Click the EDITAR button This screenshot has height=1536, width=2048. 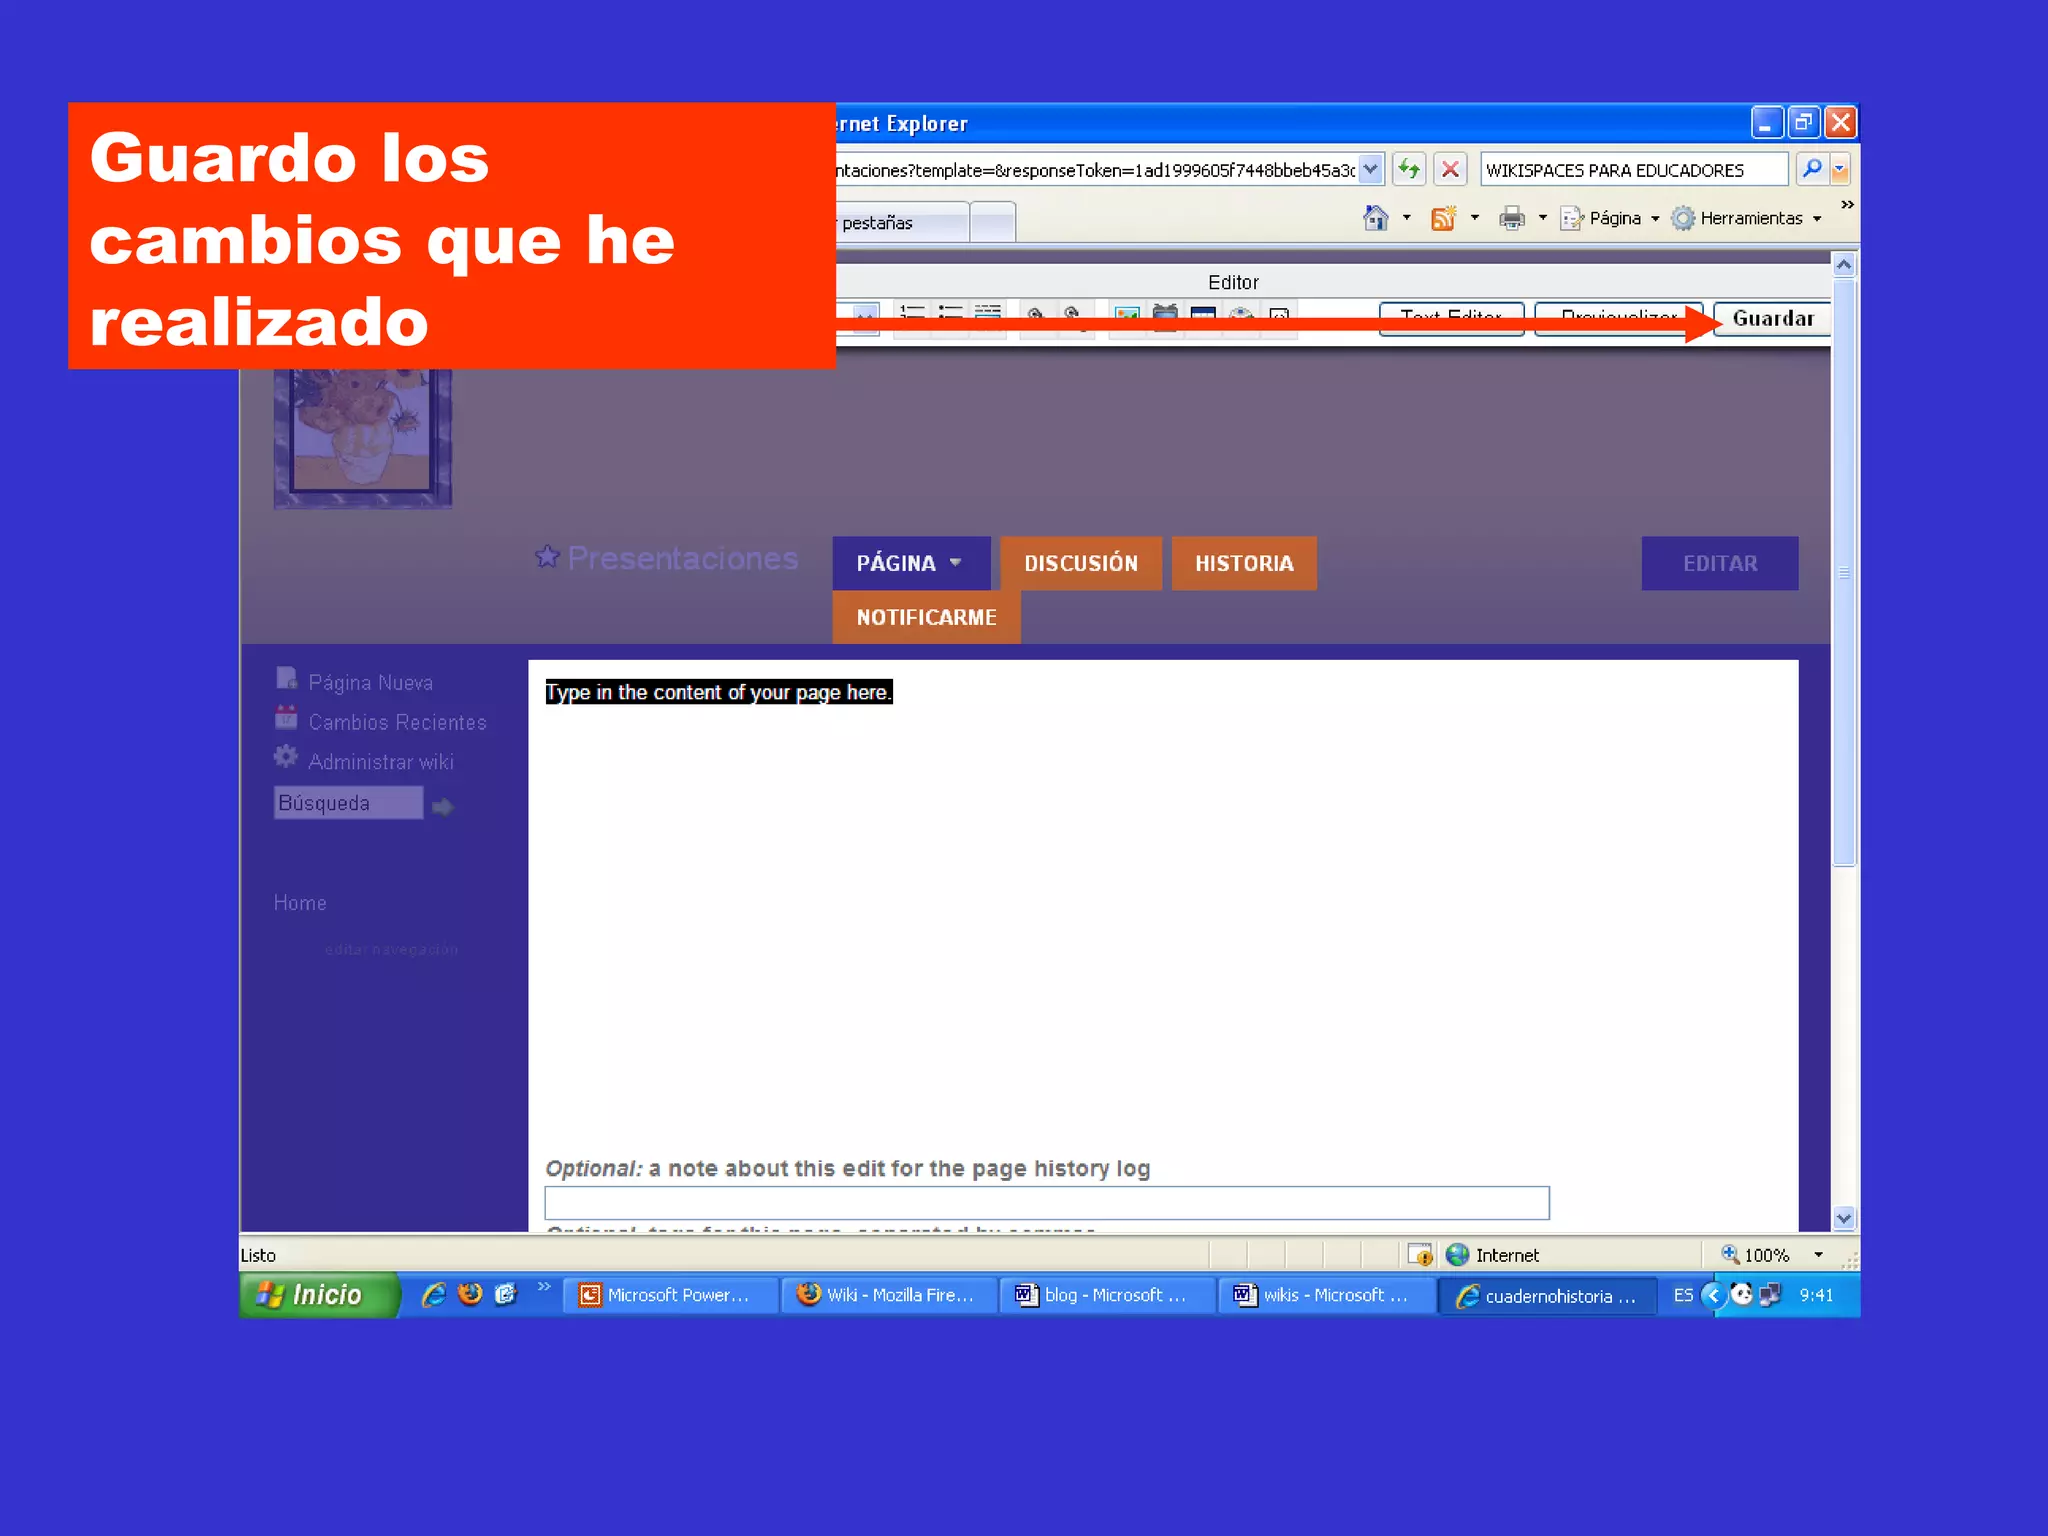click(1719, 563)
